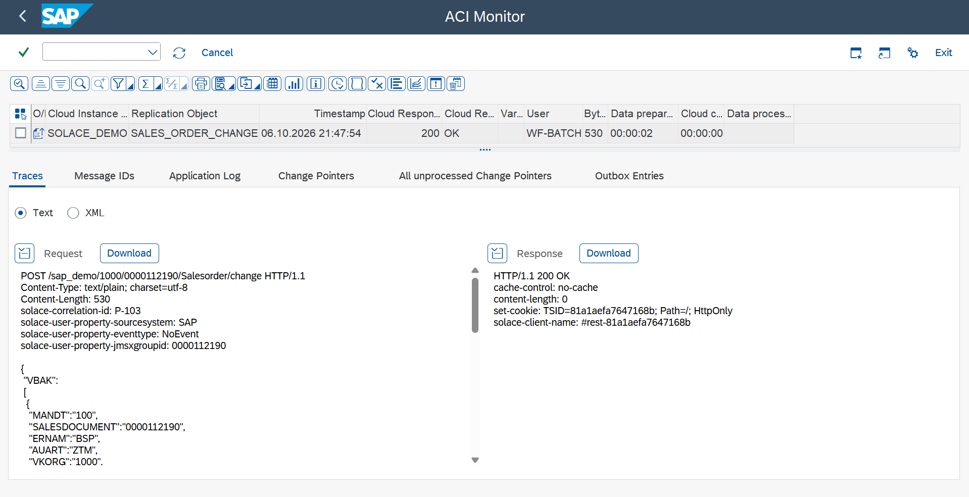The height and width of the screenshot is (497, 969).
Task: Click the Request scrollbar thumb
Action: coord(475,305)
